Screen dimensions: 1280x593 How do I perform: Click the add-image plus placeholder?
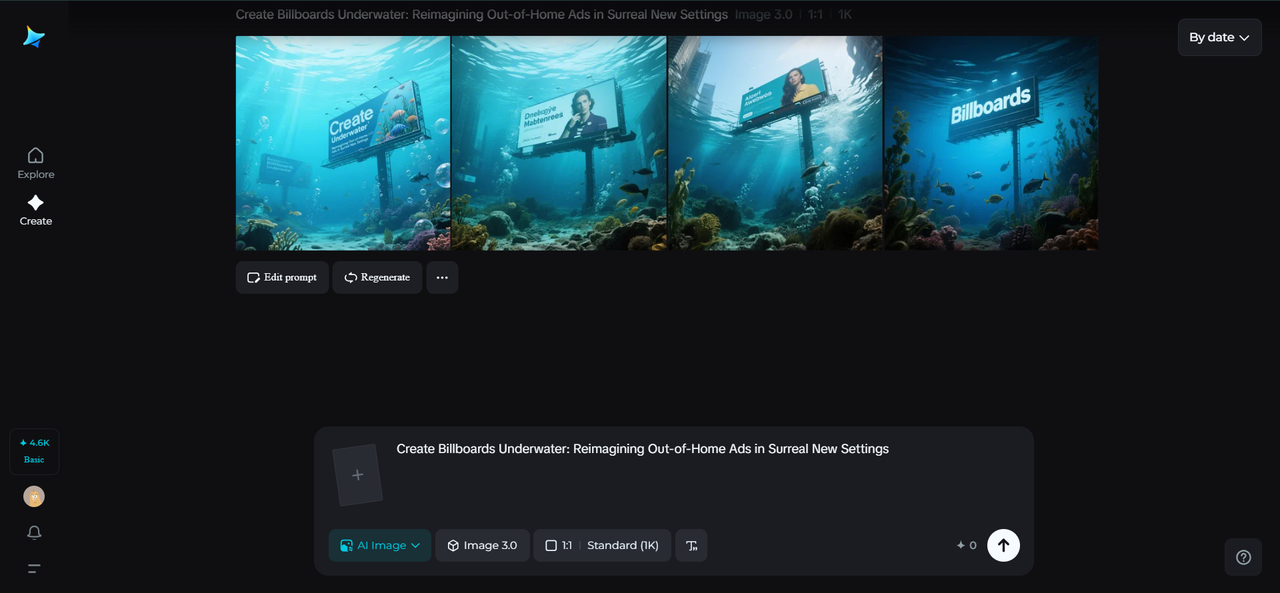[357, 474]
